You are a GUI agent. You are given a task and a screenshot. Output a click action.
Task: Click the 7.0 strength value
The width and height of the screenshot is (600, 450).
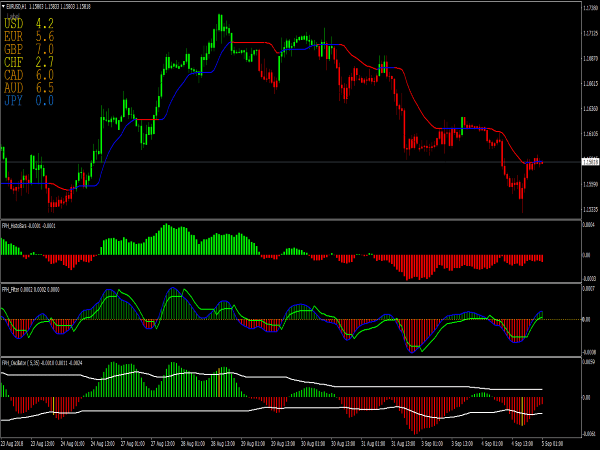click(x=45, y=49)
